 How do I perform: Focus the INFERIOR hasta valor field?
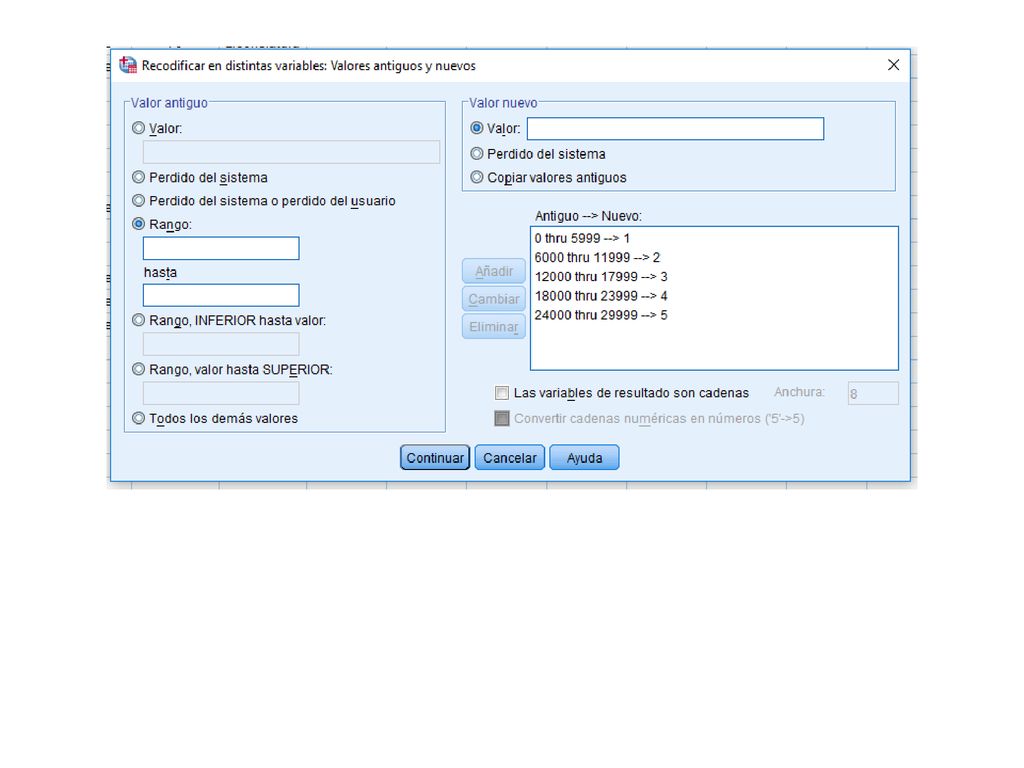[x=221, y=344]
